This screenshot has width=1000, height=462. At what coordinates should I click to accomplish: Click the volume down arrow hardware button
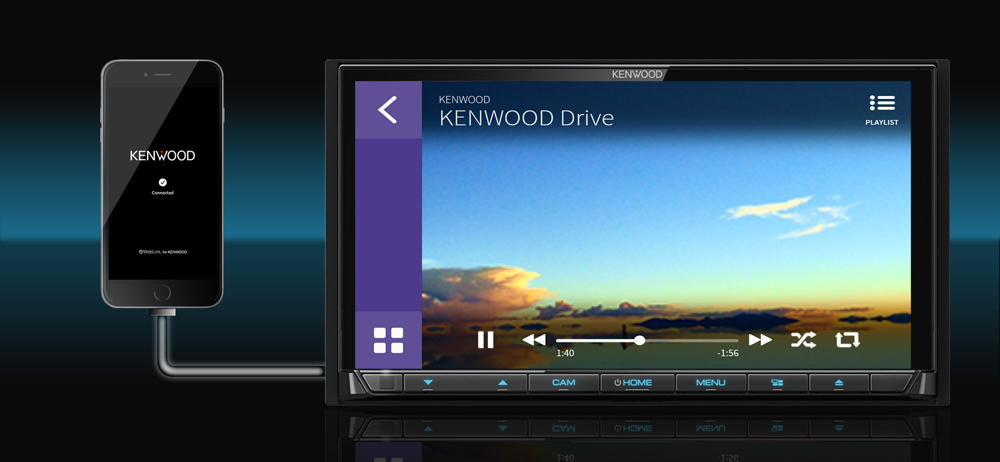(x=427, y=383)
